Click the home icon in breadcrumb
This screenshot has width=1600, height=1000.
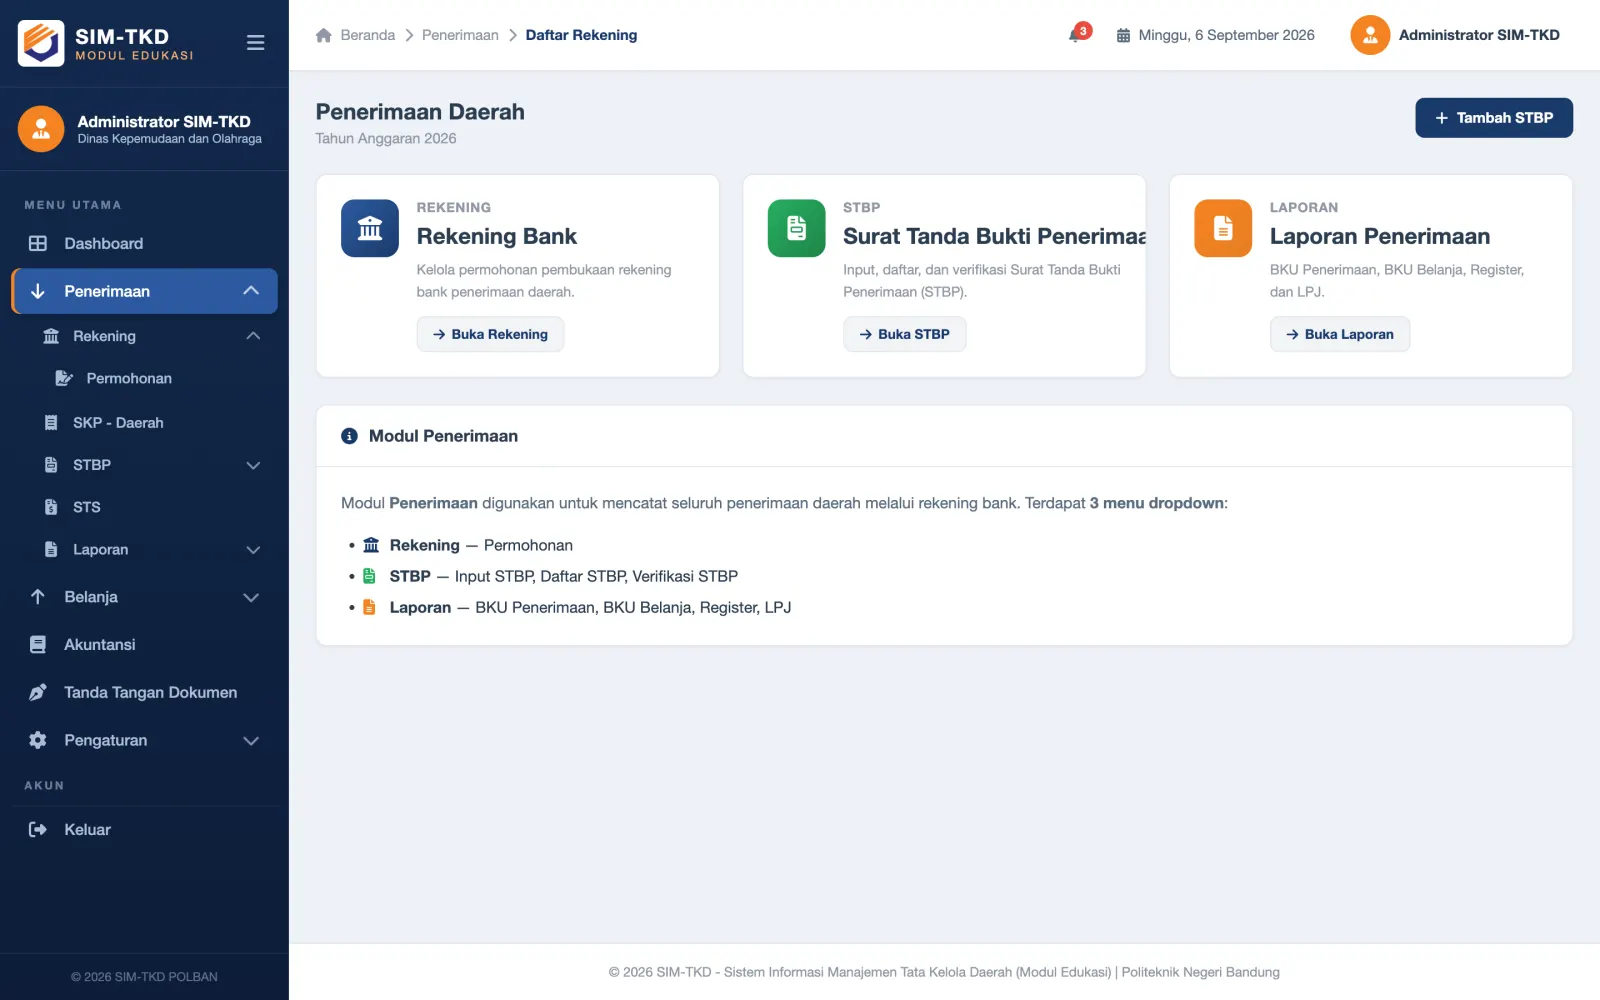(x=324, y=35)
